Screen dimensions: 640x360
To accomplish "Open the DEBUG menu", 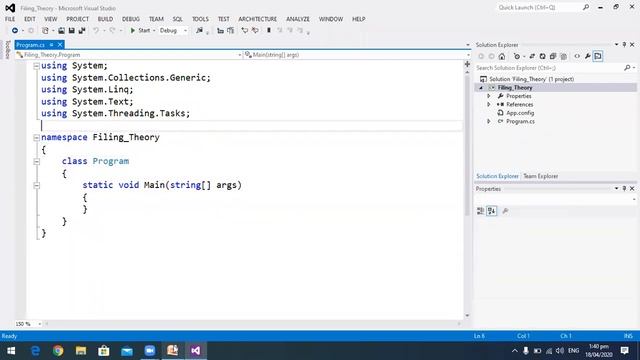I will pyautogui.click(x=131, y=19).
